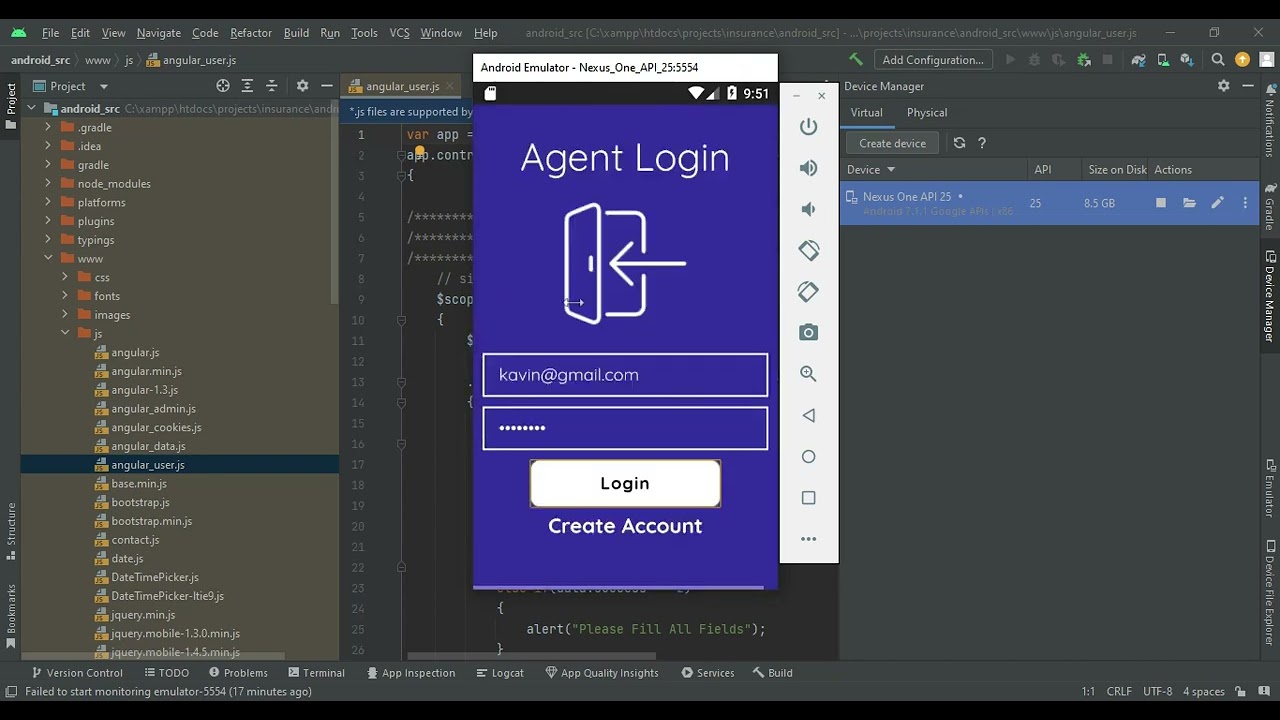Open the Notifications side panel
This screenshot has height=720, width=1280.
pos(1270,120)
